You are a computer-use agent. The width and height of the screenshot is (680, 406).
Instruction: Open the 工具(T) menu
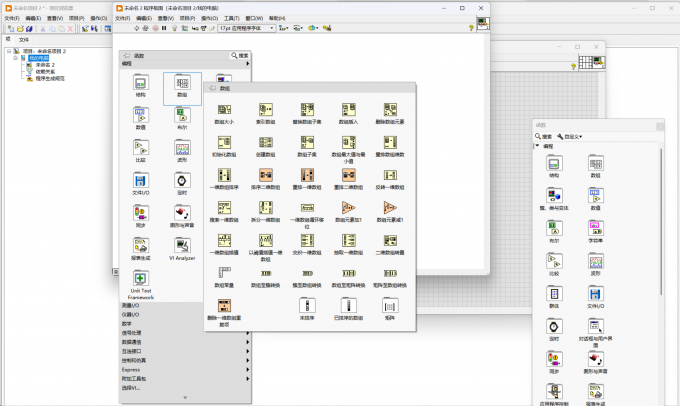point(232,18)
